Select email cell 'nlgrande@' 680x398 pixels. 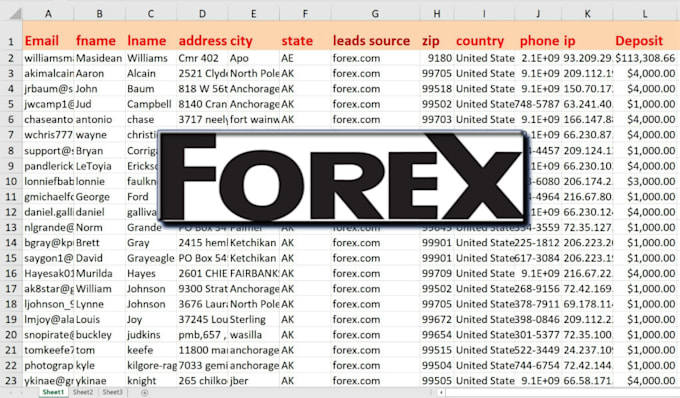[48, 227]
